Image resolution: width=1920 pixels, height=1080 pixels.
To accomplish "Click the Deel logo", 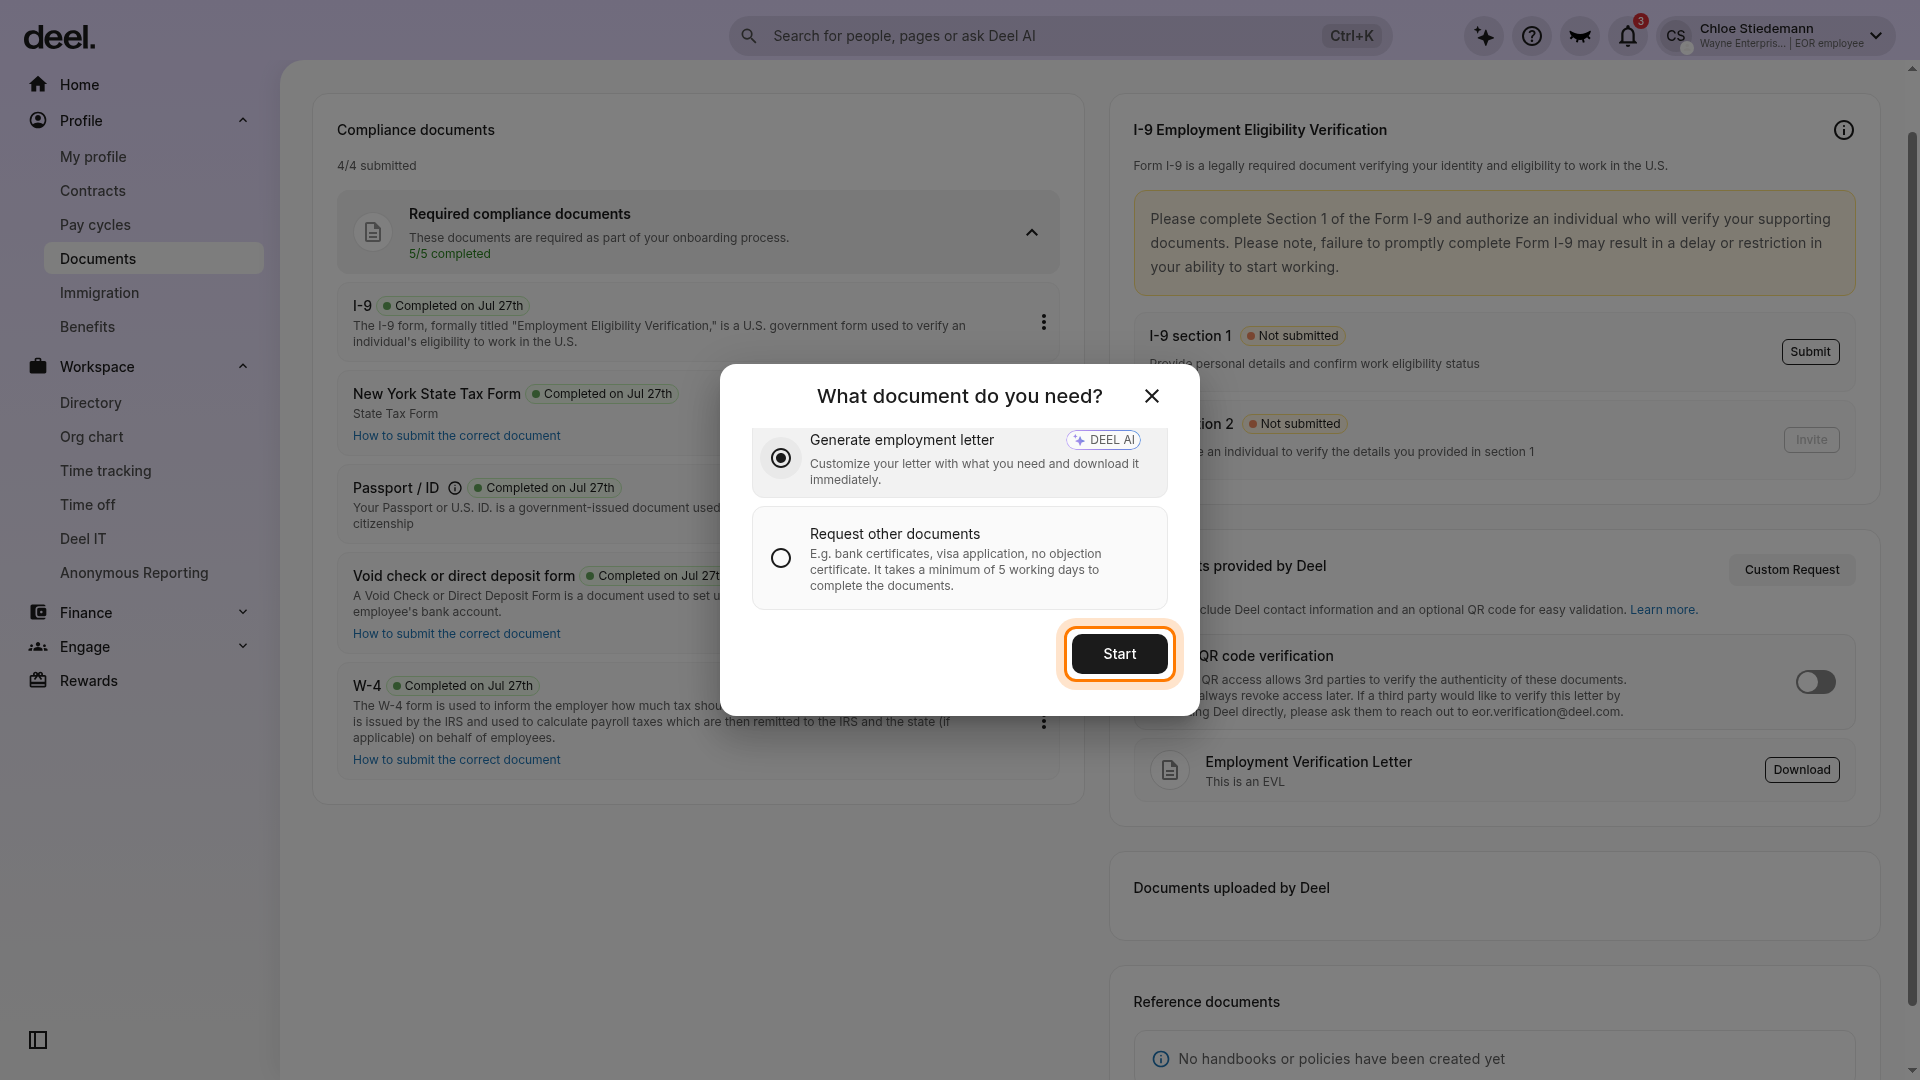I will click(59, 37).
